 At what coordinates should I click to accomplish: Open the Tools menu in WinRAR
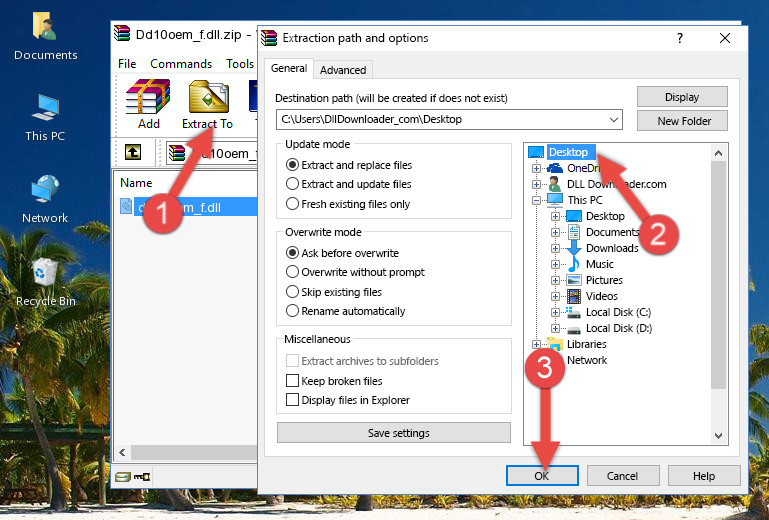(x=240, y=64)
